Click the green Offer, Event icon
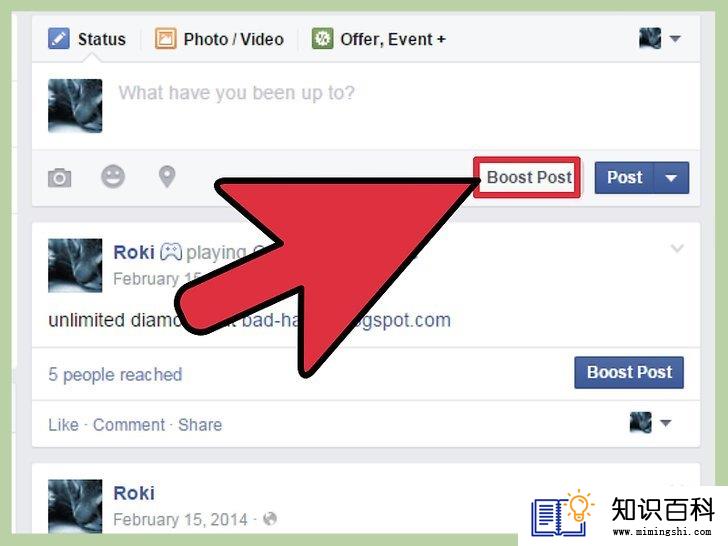The height and width of the screenshot is (546, 728). (x=322, y=39)
